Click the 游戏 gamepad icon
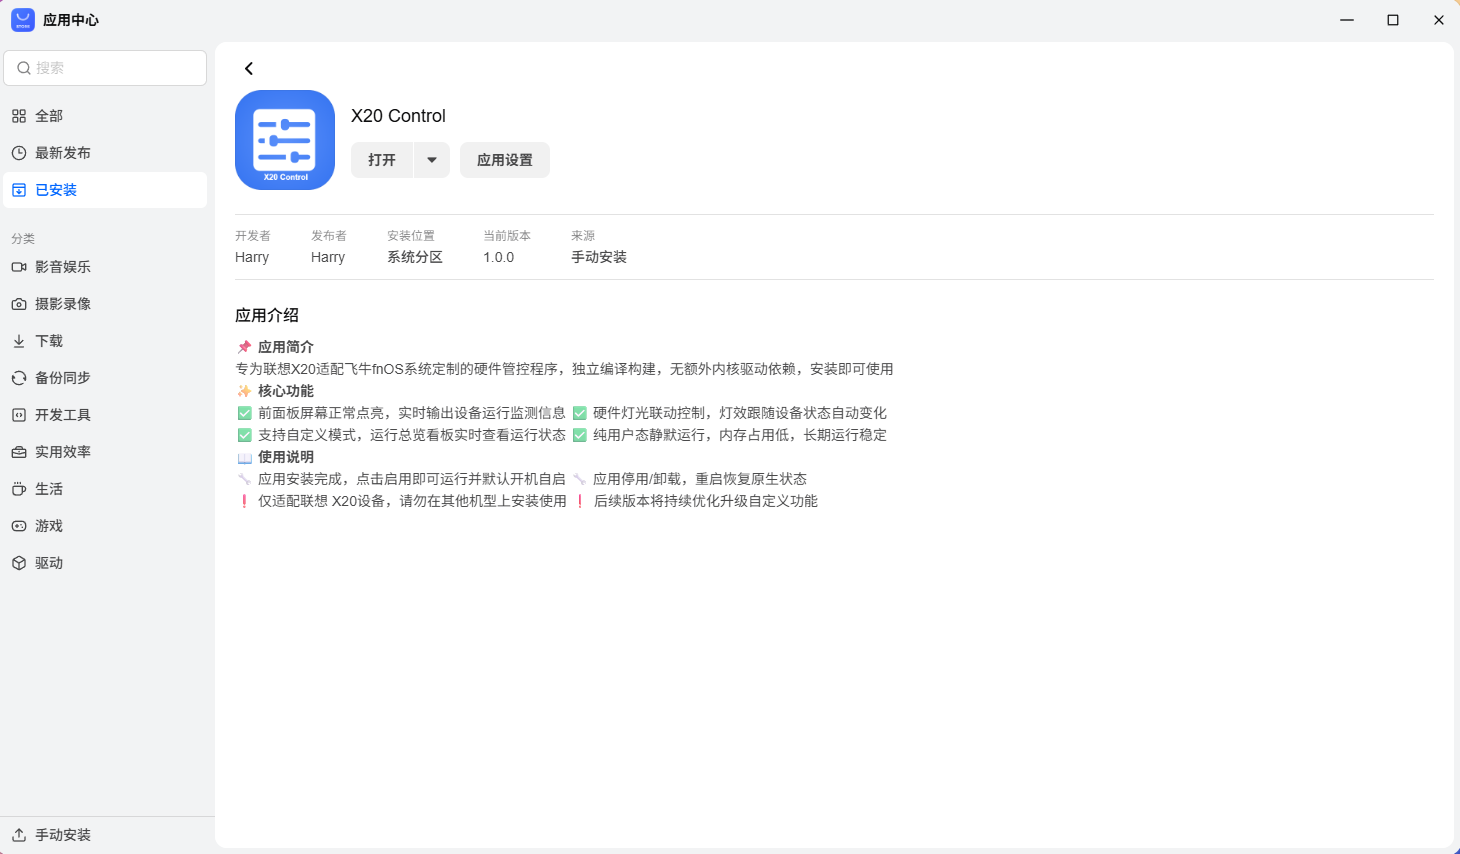1460x854 pixels. coord(19,526)
